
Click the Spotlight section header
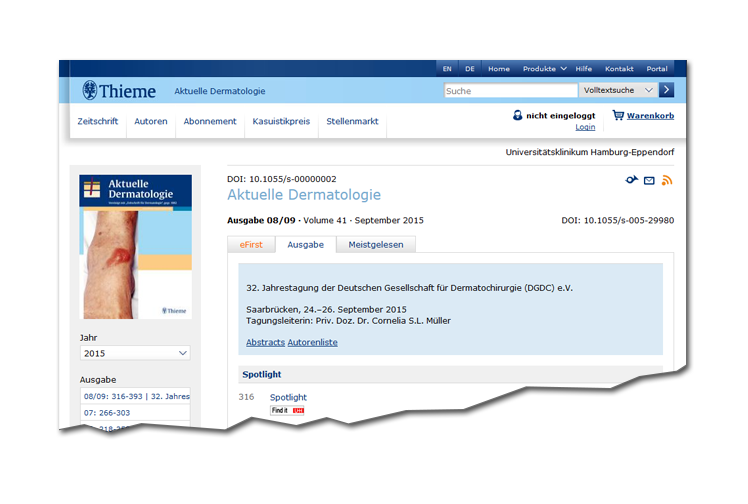click(450, 374)
